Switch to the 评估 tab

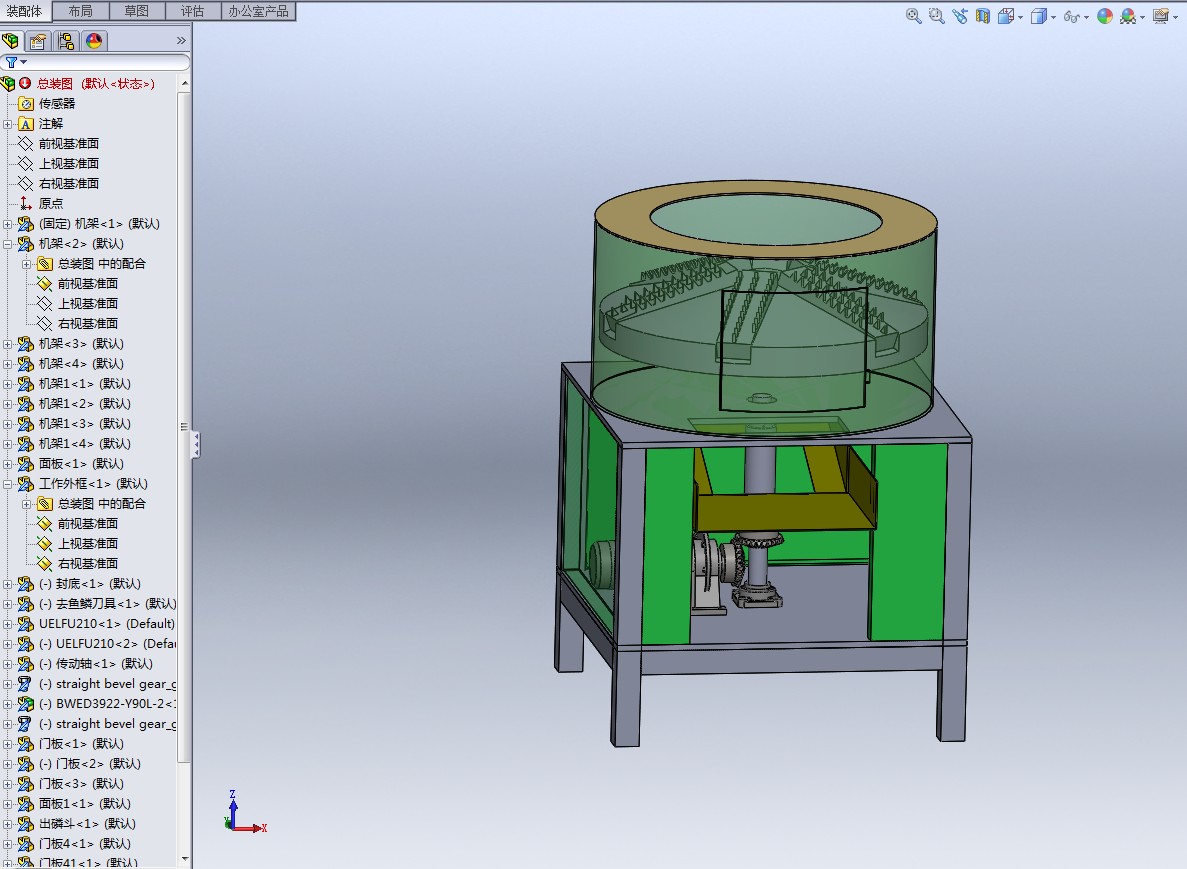[193, 11]
